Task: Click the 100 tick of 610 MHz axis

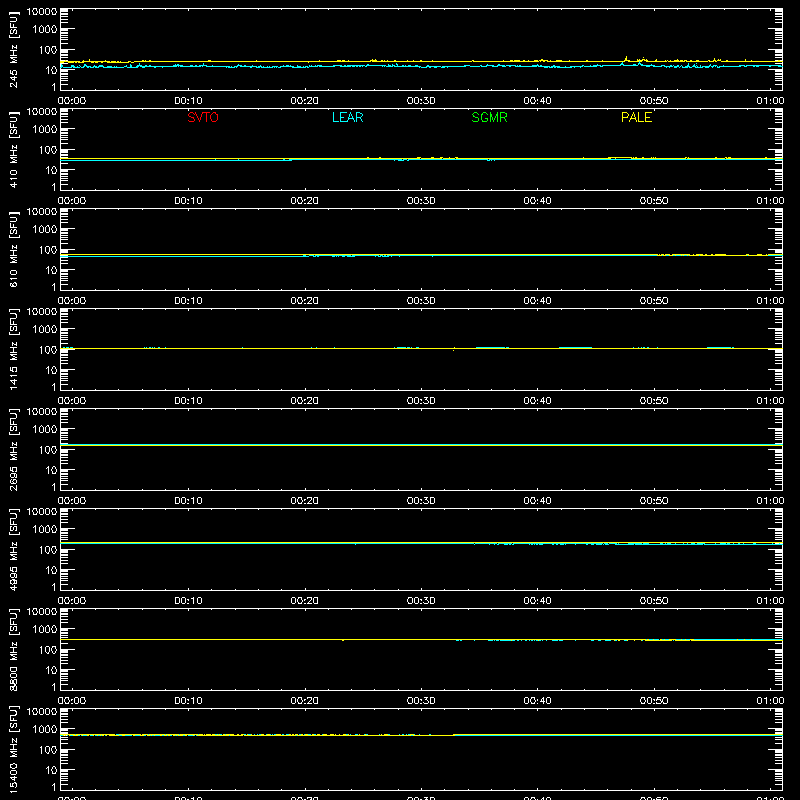Action: pos(48,250)
